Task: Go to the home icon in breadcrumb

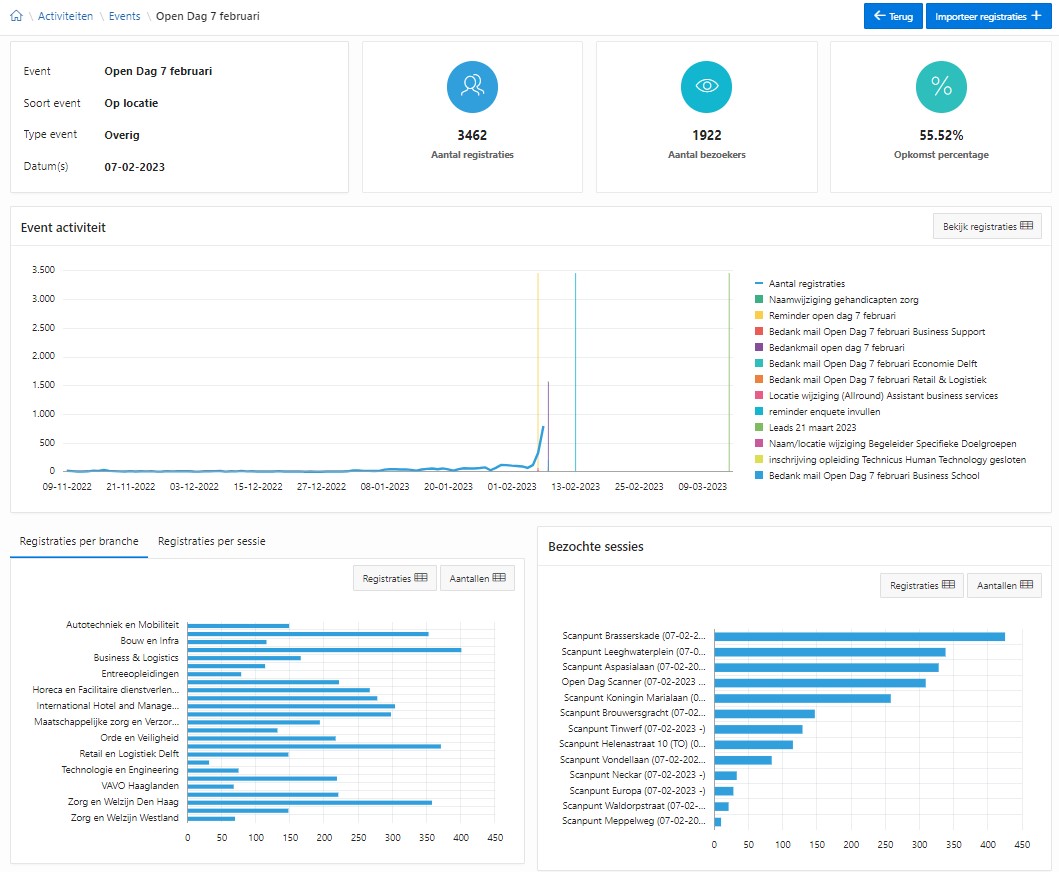Action: (16, 16)
